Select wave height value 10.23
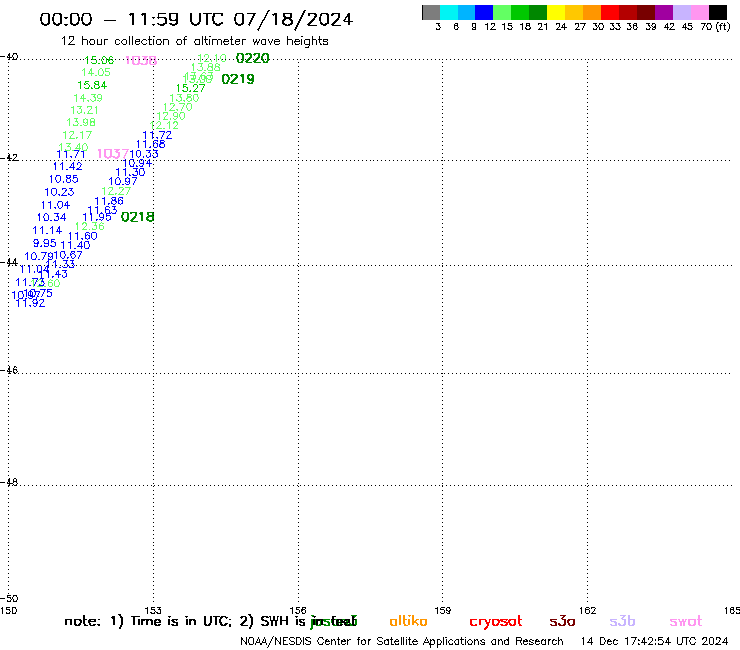This screenshot has height=650, width=740. tap(59, 192)
